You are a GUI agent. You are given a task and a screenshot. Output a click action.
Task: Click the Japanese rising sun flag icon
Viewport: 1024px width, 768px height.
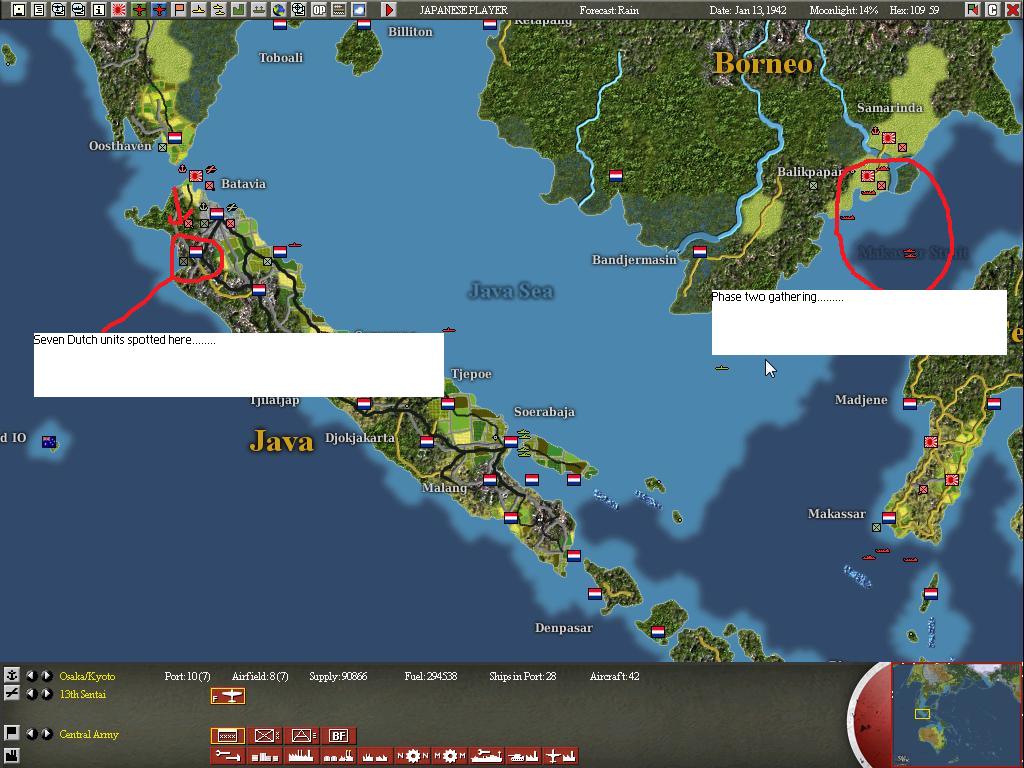tap(119, 10)
